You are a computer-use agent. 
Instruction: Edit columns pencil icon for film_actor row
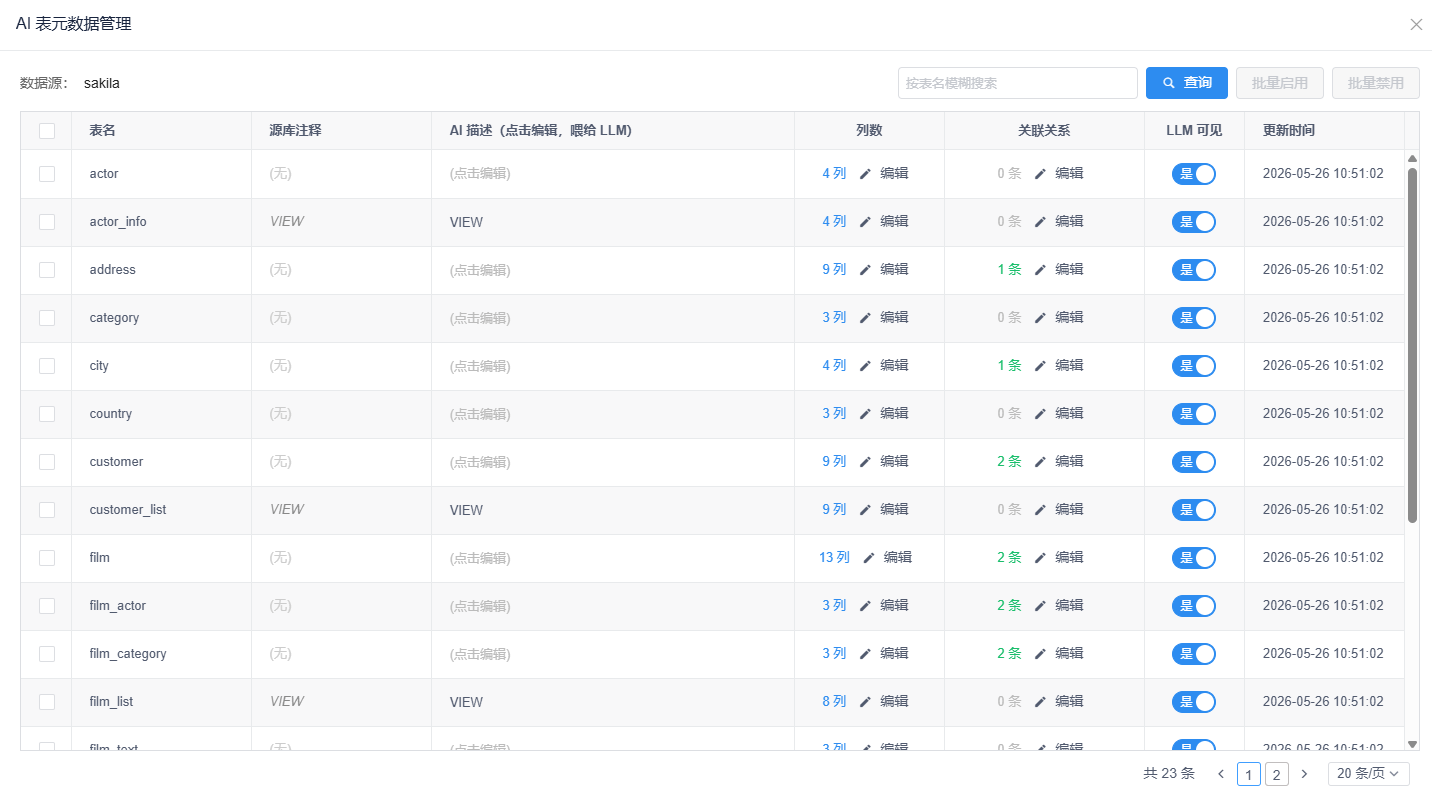pos(865,606)
